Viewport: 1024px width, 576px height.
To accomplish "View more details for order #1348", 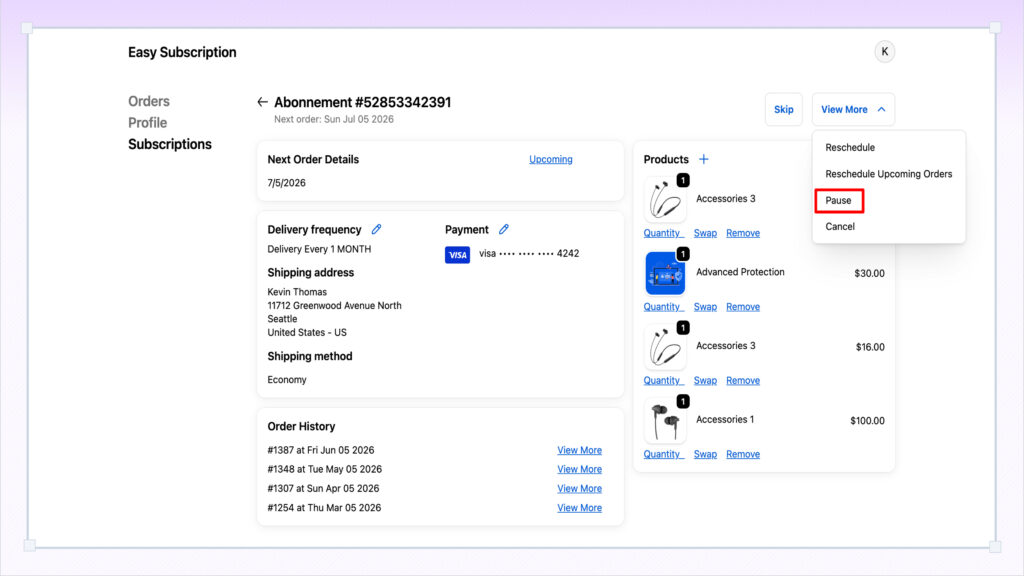I will pos(579,469).
